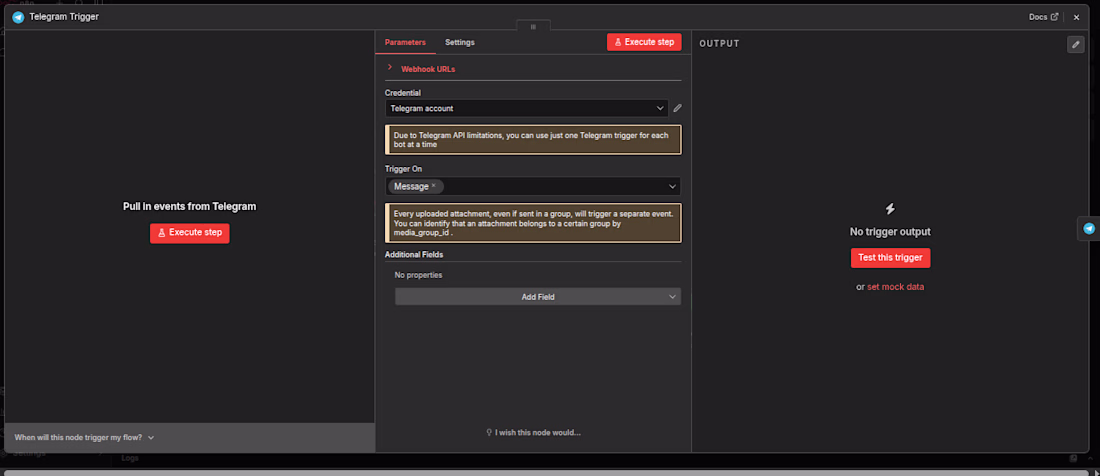Open the Trigger On dropdown
This screenshot has width=1100, height=476.
[532, 186]
